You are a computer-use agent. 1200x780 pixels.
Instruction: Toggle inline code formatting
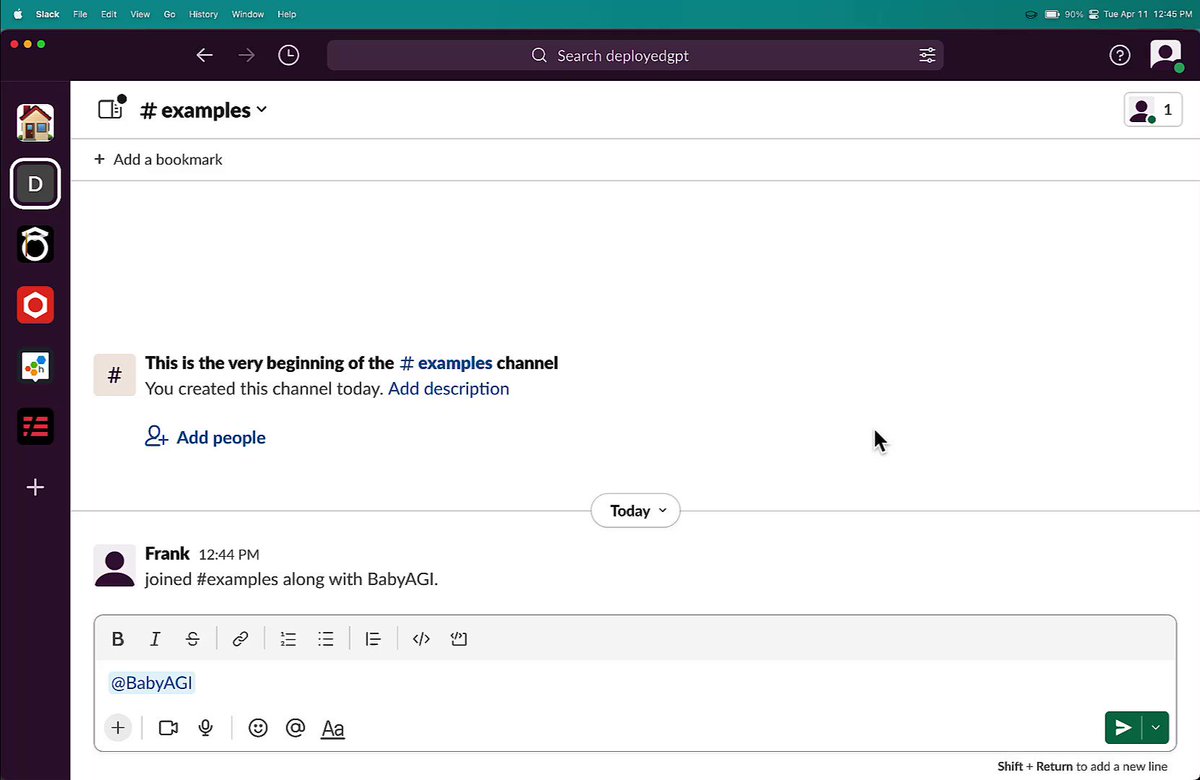point(421,639)
